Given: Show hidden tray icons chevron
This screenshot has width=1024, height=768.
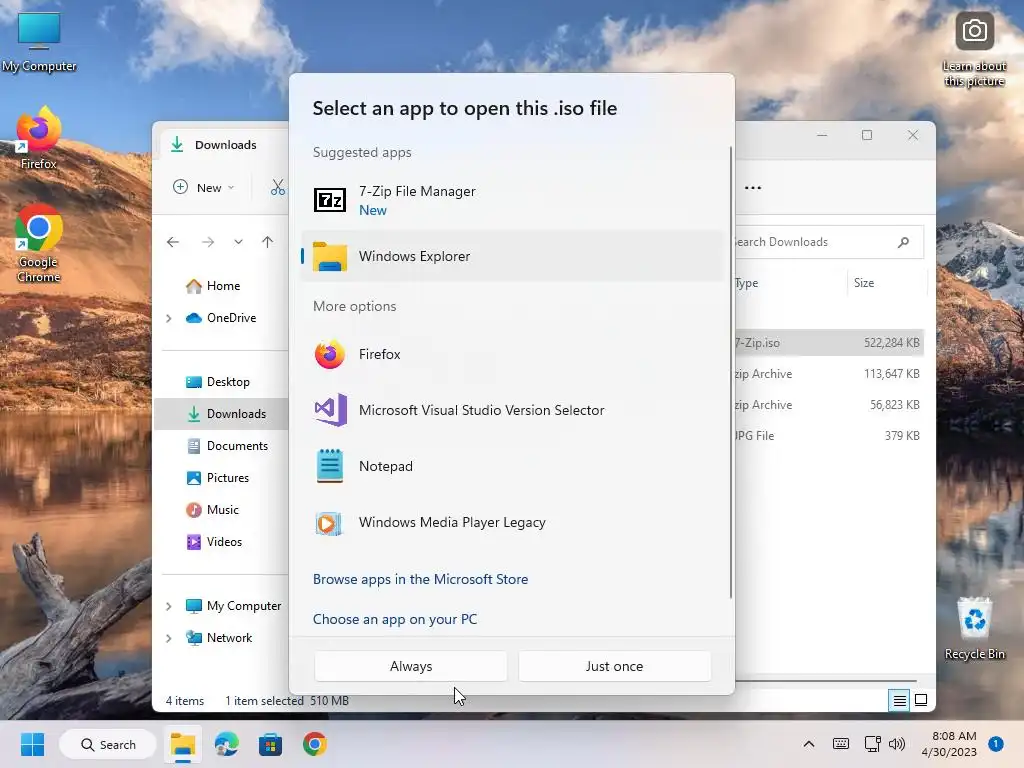Looking at the screenshot, I should tap(808, 744).
